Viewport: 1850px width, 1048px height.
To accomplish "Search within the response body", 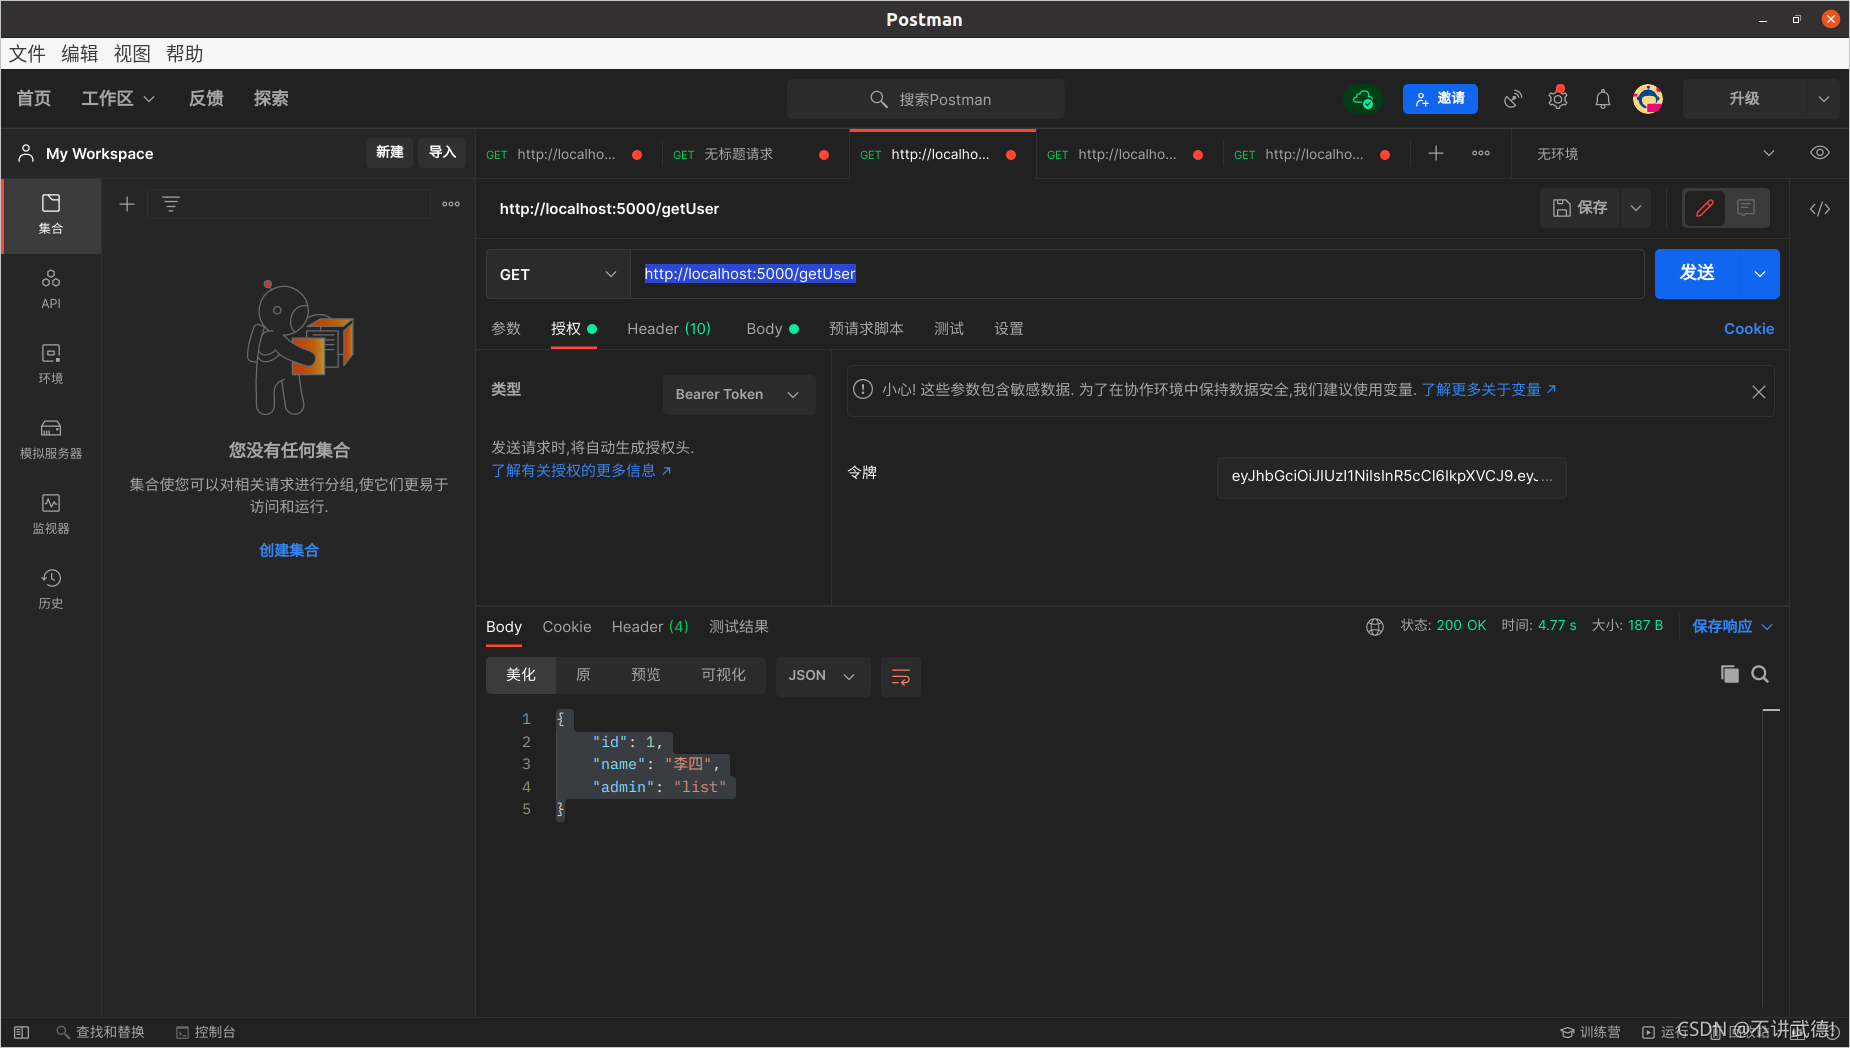I will point(1760,674).
